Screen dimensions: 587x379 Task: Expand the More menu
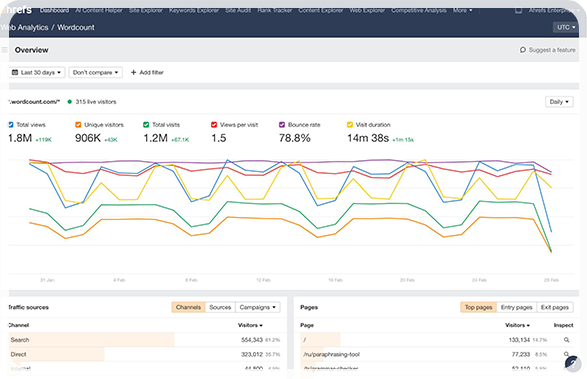(x=462, y=10)
